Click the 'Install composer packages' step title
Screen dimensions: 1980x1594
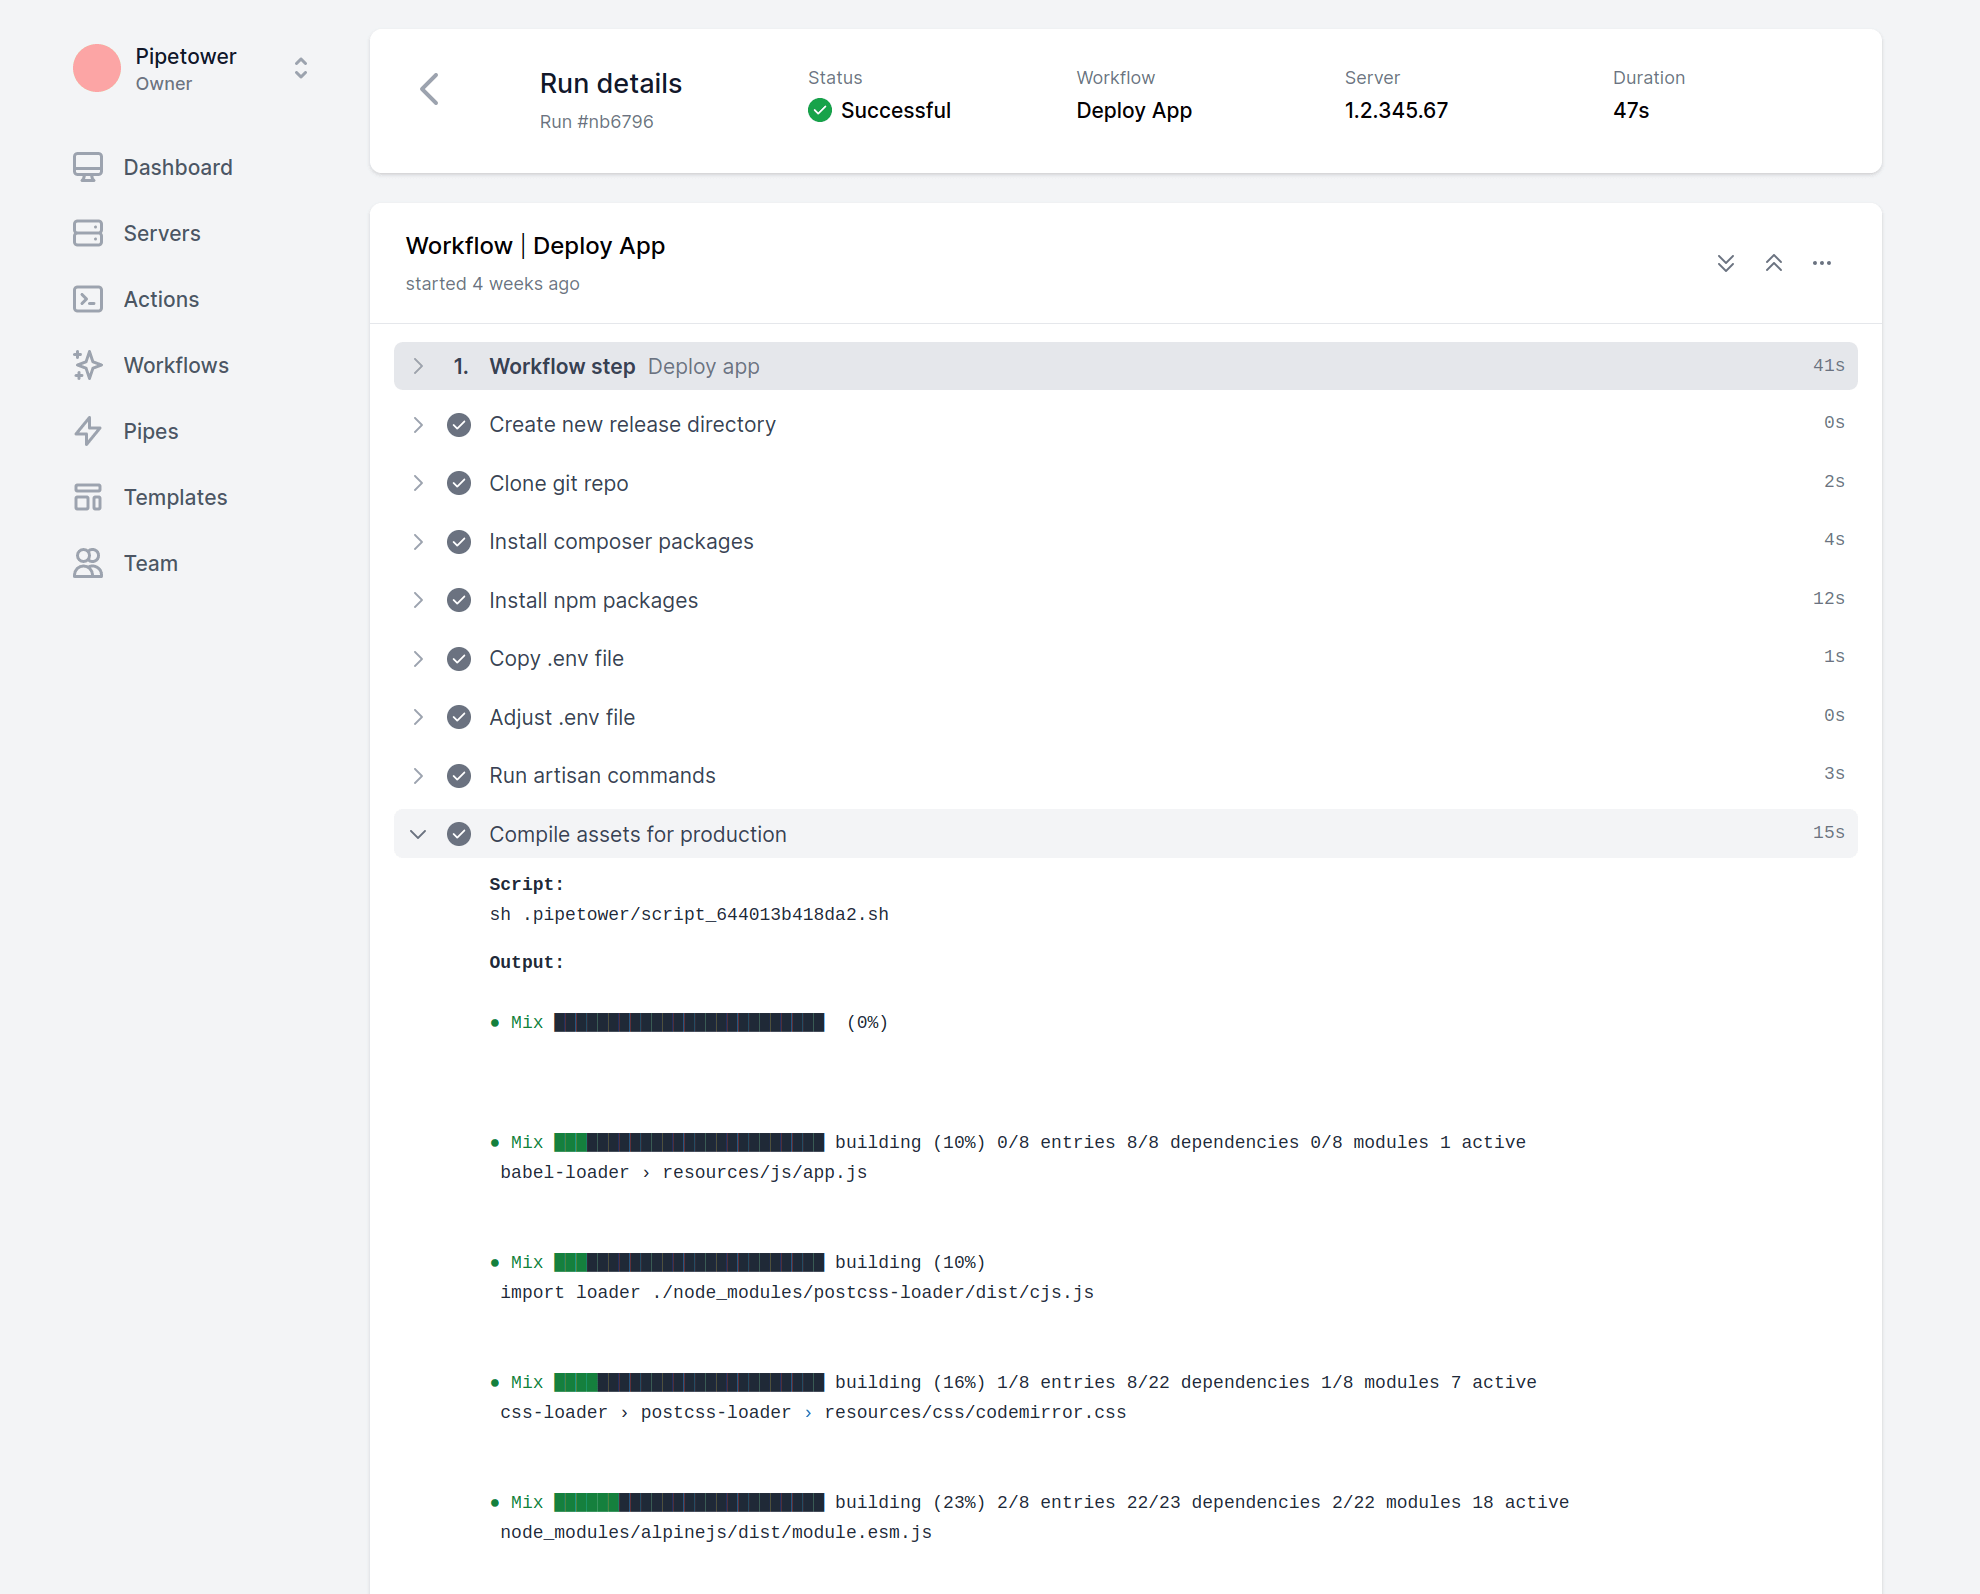point(621,541)
